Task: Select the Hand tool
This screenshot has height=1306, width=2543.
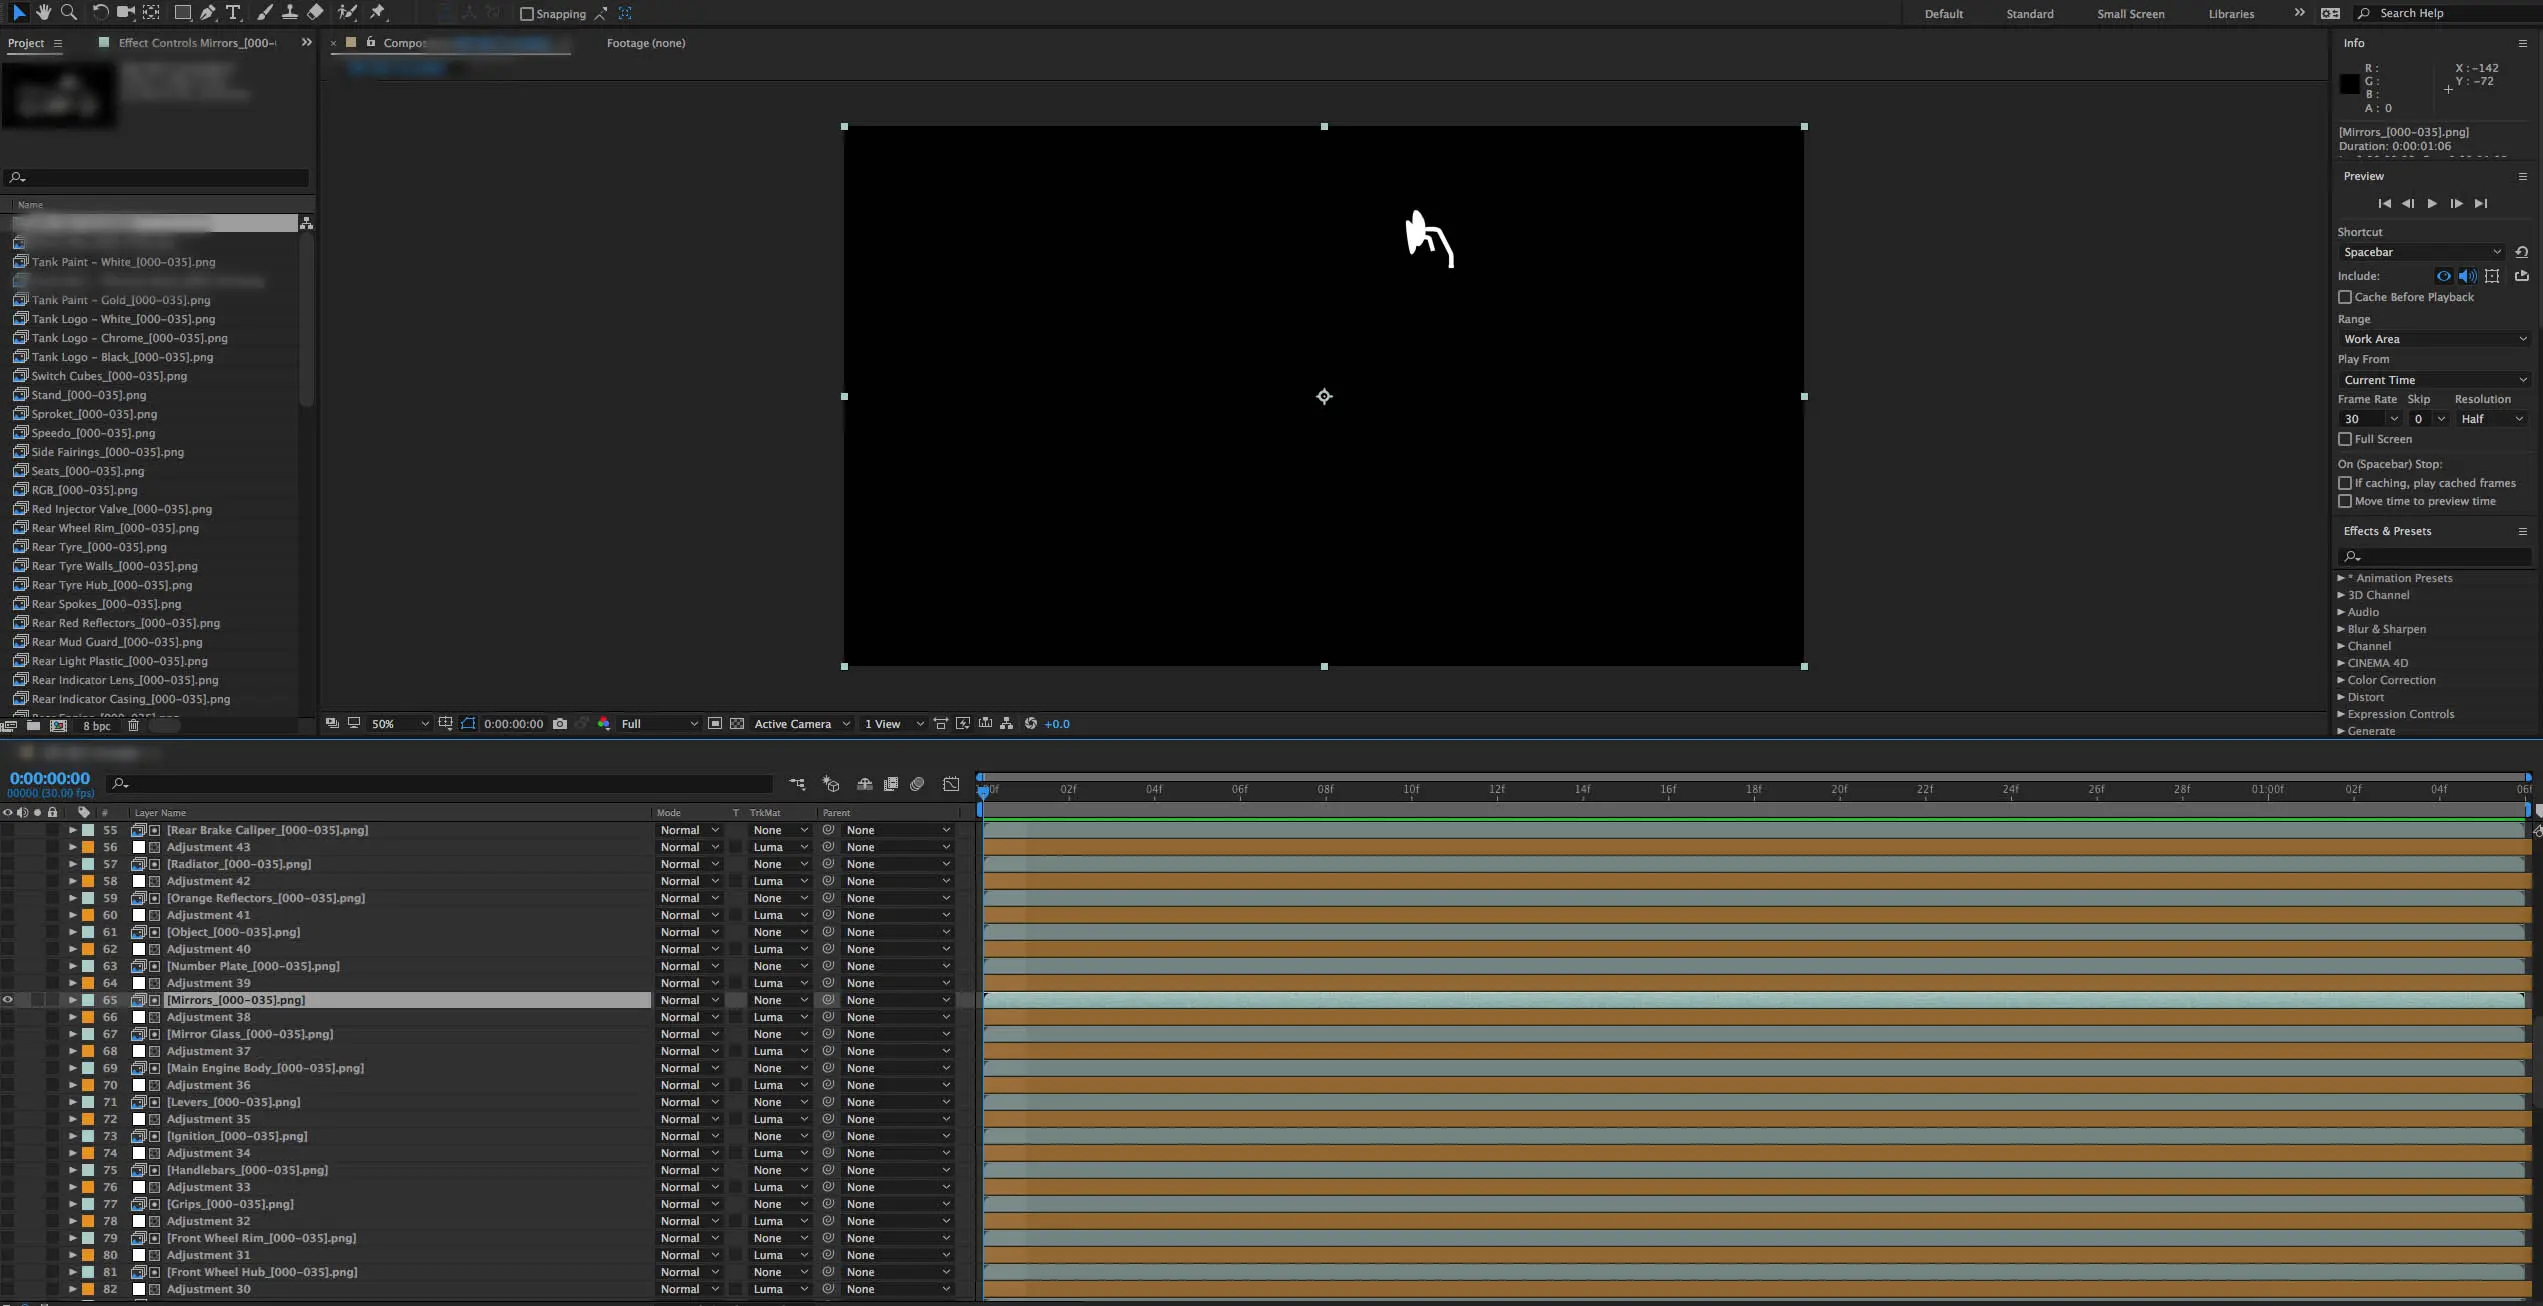Action: coord(43,12)
